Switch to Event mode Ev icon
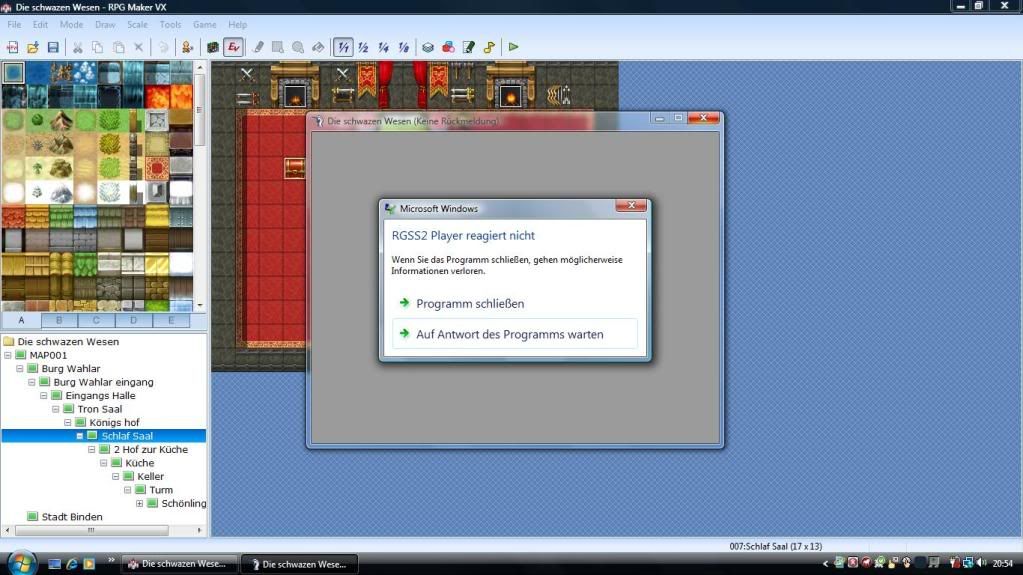Viewport: 1023px width, 575px height. pyautogui.click(x=233, y=47)
